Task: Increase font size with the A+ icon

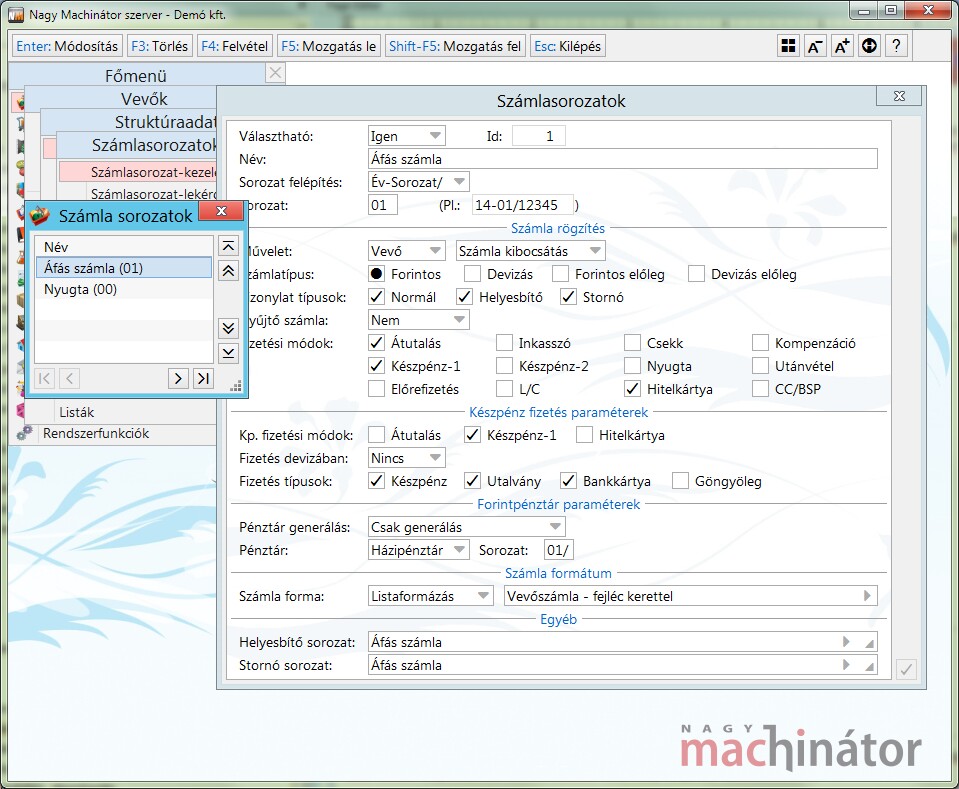Action: (842, 46)
